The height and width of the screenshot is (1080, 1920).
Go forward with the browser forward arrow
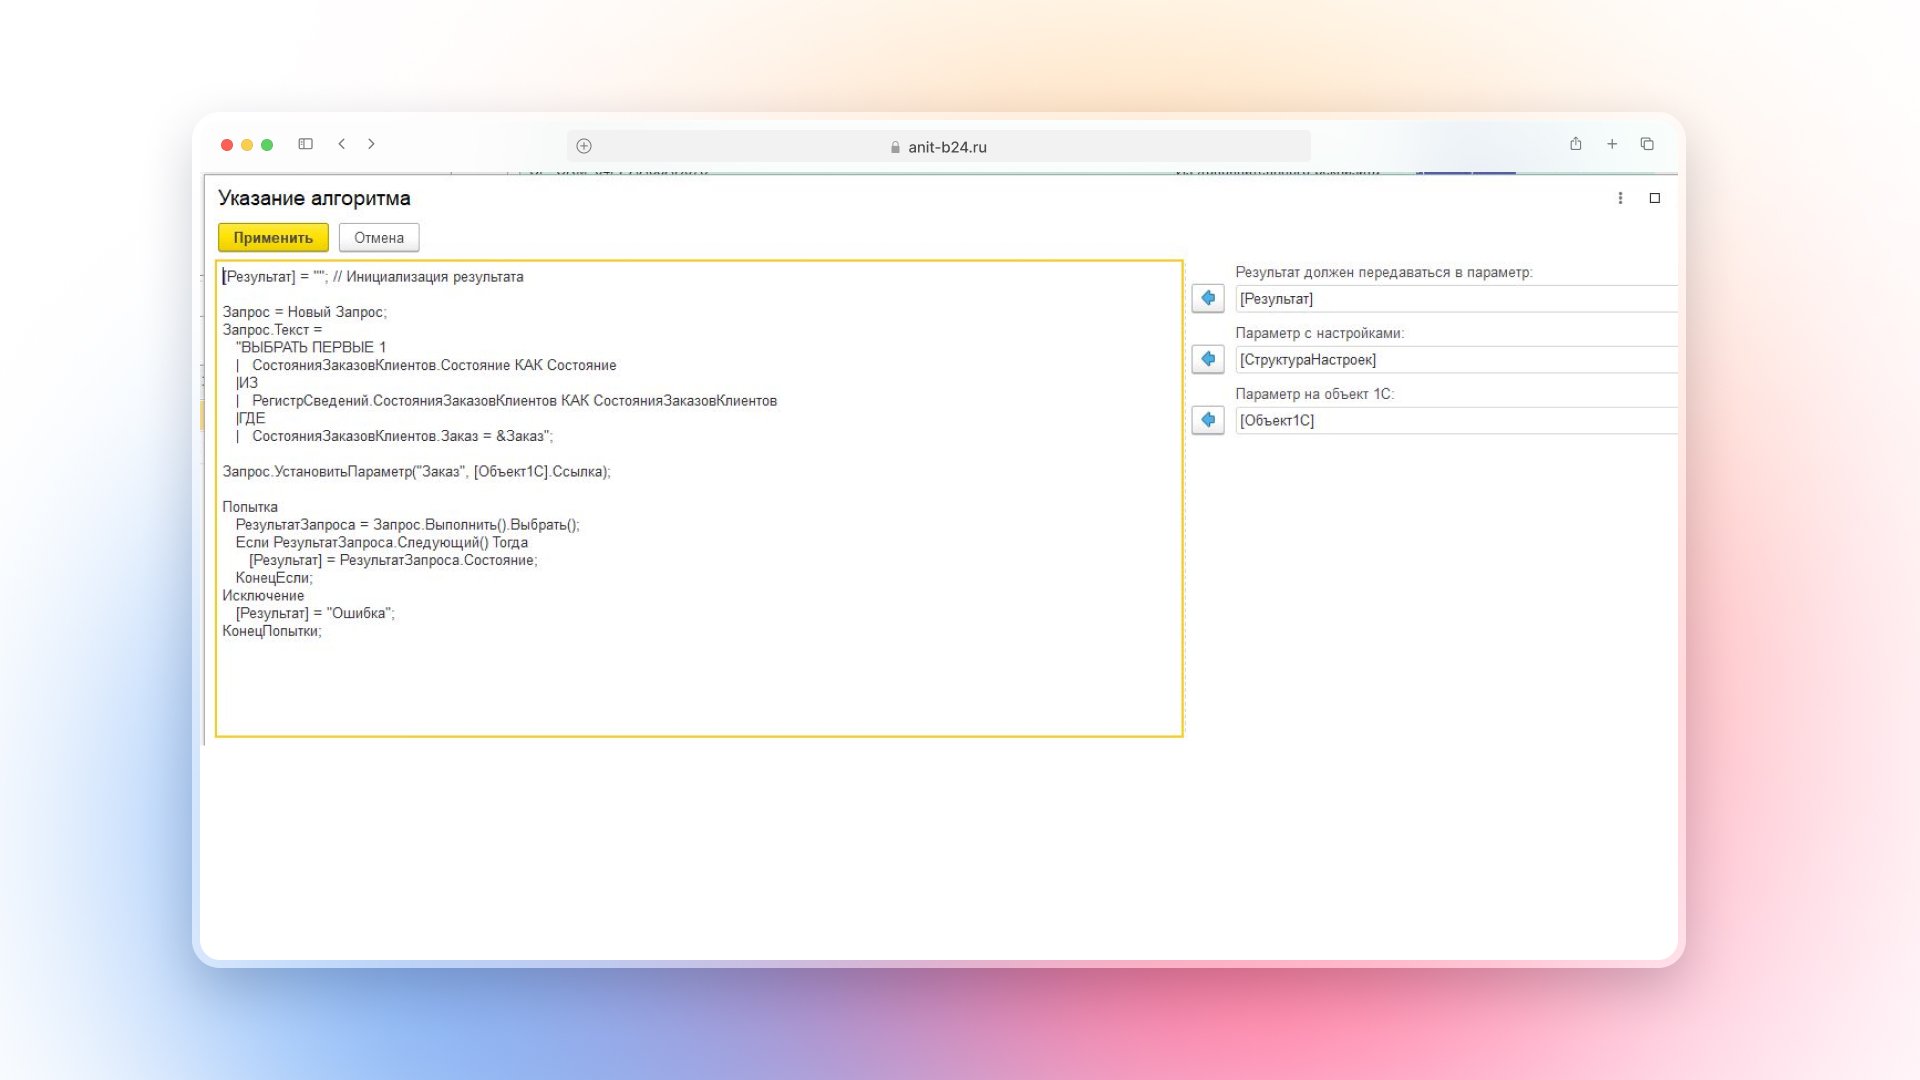(371, 144)
